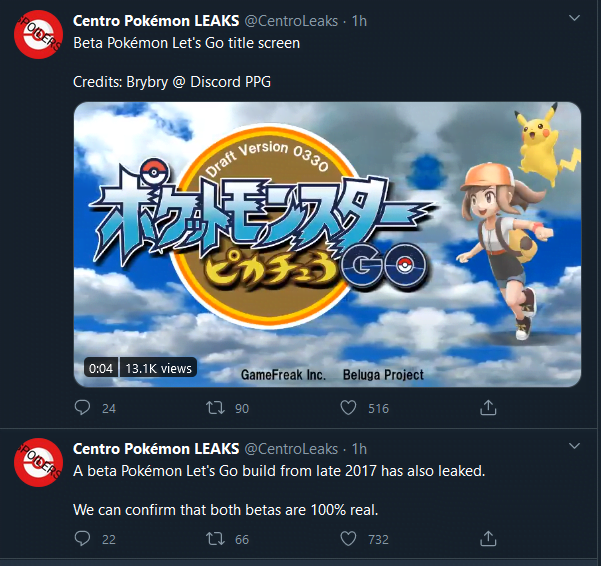Click the 0:04 video duration badge
The width and height of the screenshot is (601, 566).
click(101, 368)
